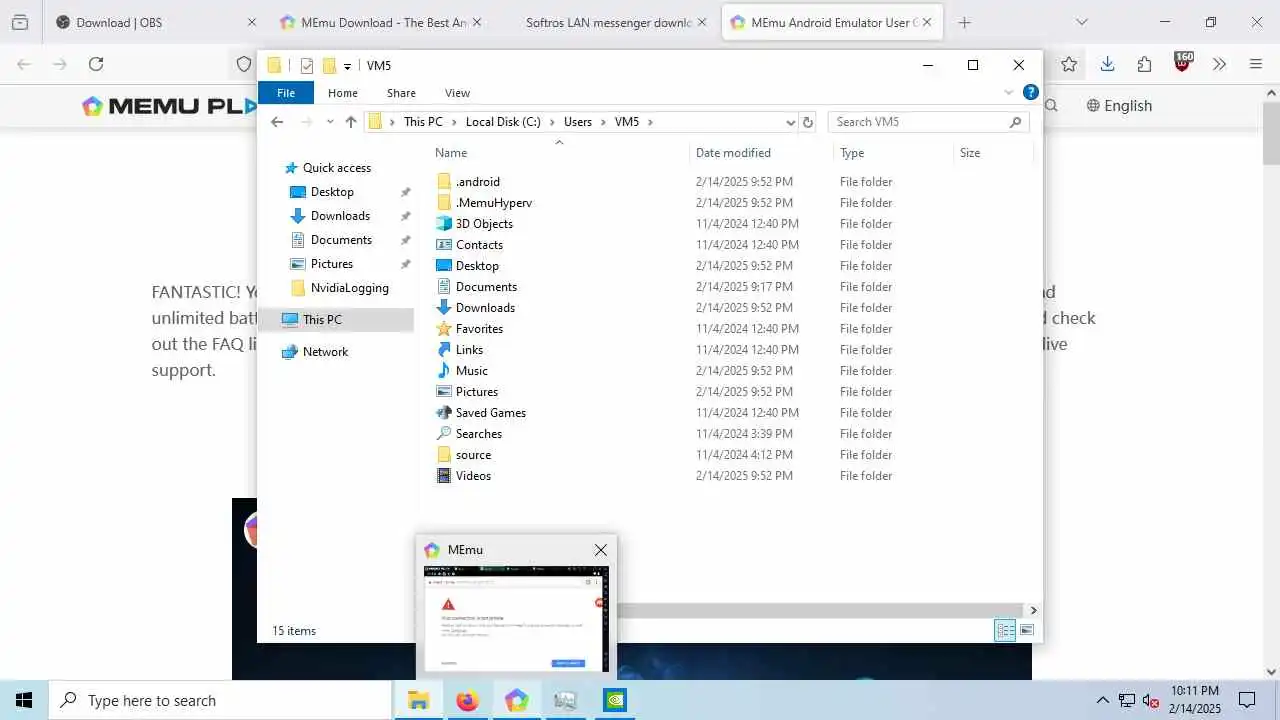Click Explorer back navigation arrow
Viewport: 1280px width, 720px height.
(277, 122)
